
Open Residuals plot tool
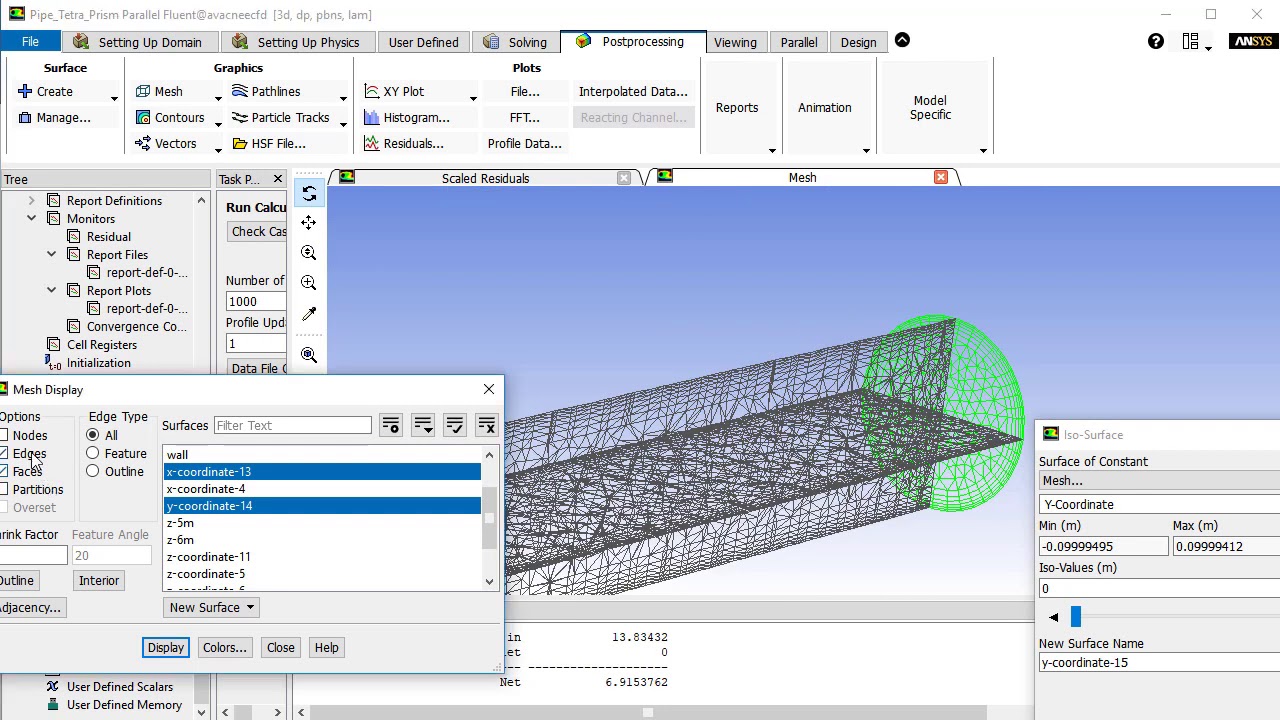click(403, 143)
